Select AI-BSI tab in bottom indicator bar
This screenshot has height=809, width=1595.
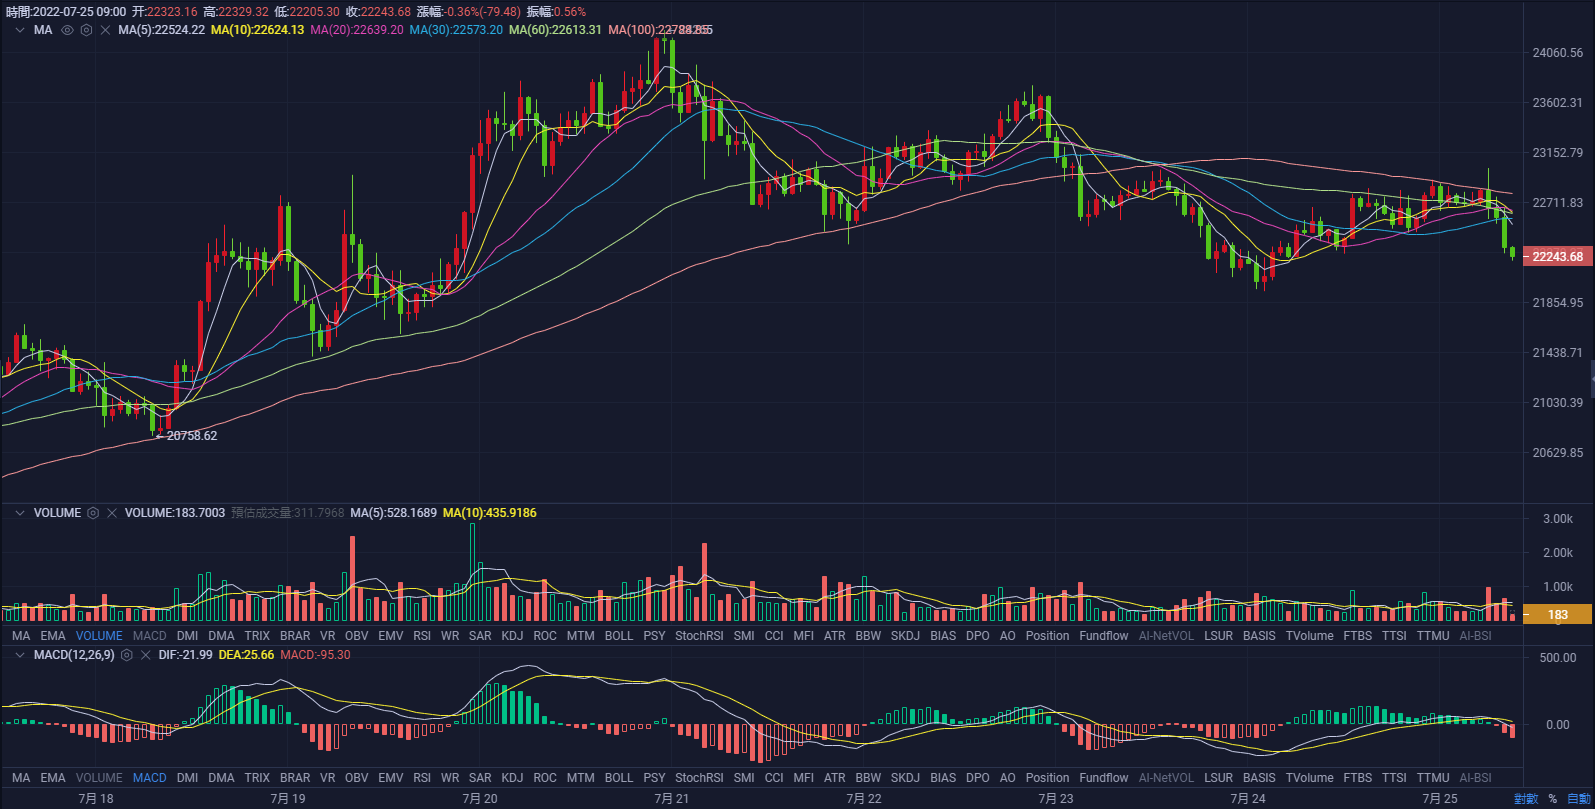pyautogui.click(x=1475, y=778)
